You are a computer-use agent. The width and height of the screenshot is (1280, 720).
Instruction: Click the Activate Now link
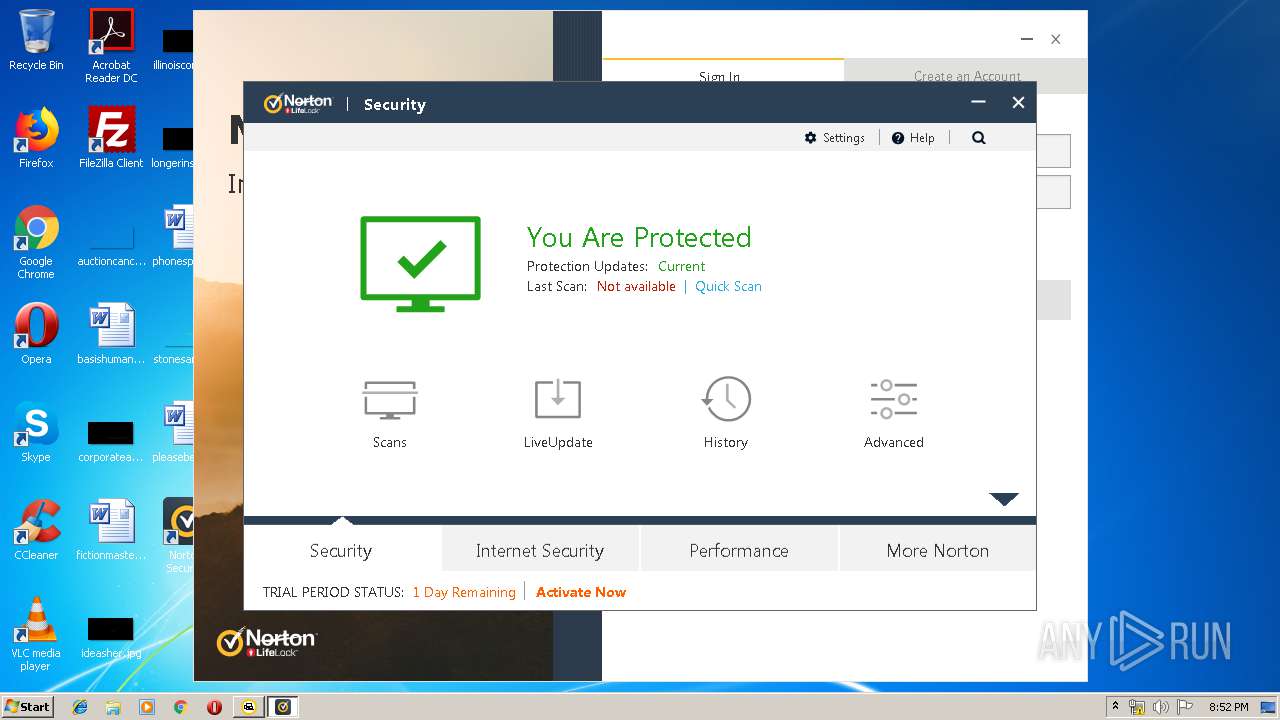click(581, 592)
